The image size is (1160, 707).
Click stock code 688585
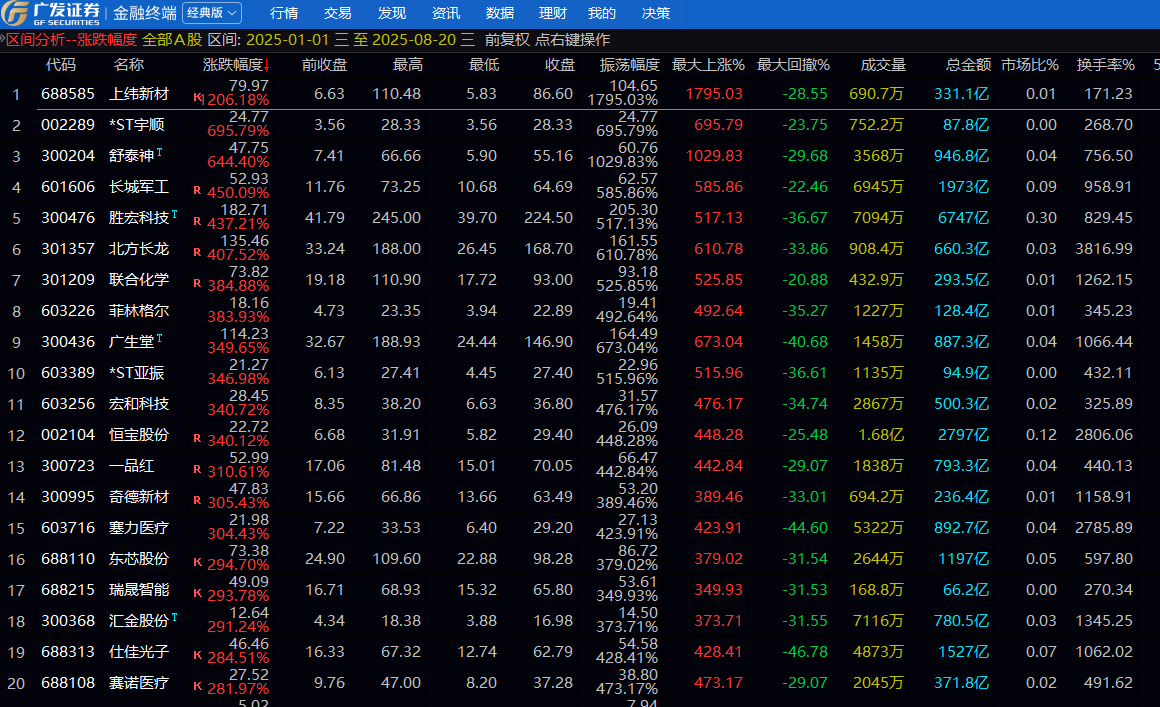pyautogui.click(x=68, y=94)
